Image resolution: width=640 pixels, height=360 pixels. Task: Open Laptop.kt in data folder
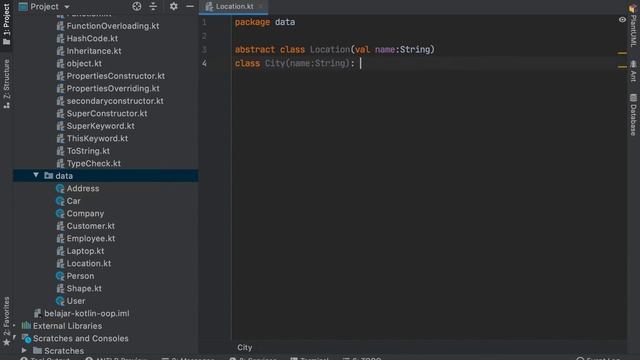85,251
